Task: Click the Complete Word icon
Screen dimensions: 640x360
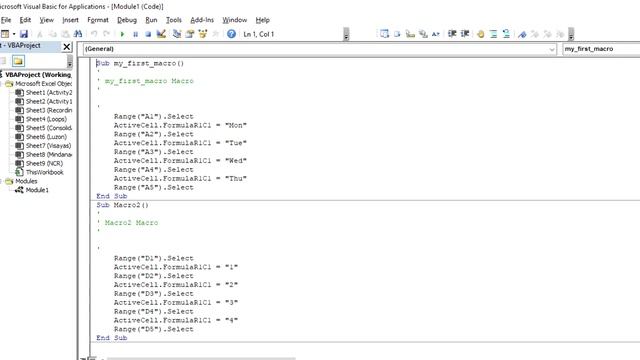Action: coord(436,34)
